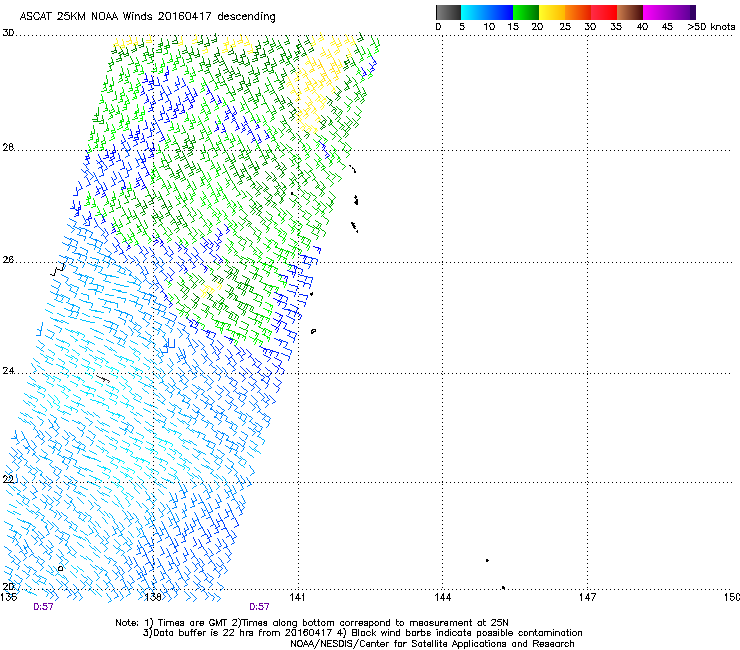Select the dark purple 45-50 knots legend segment
740x650 pixels.
(682, 12)
